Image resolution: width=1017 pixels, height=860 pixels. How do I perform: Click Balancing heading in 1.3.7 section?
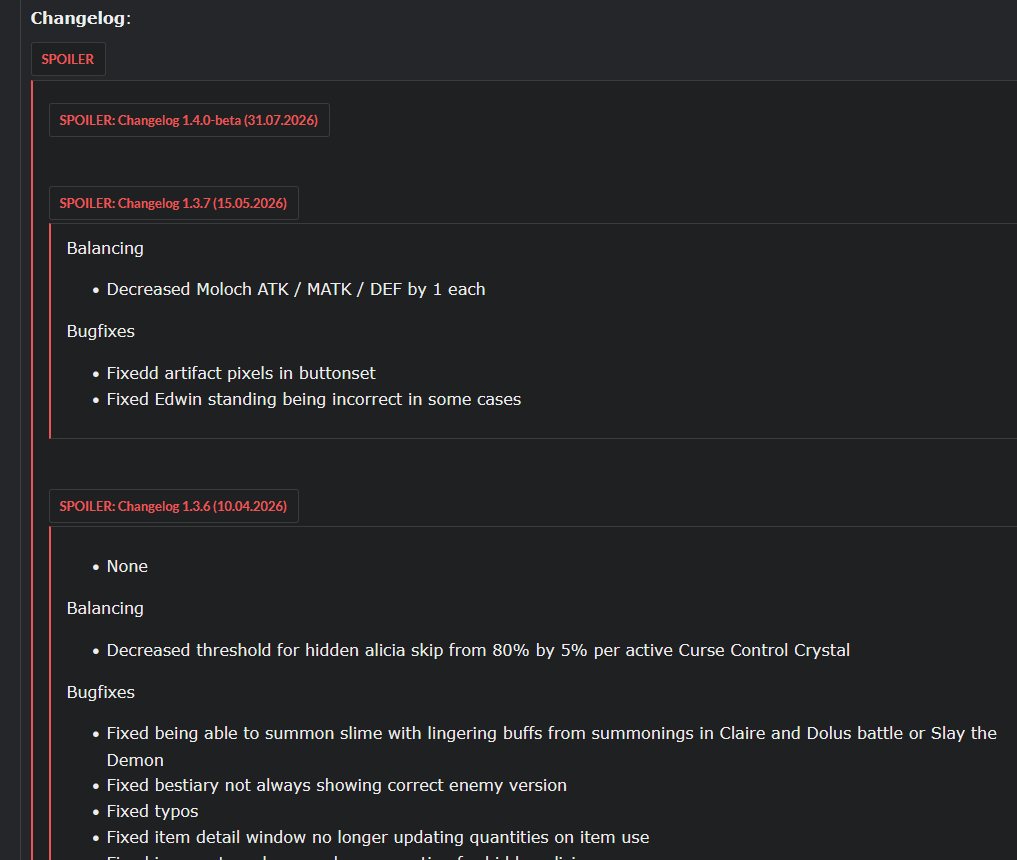[105, 248]
